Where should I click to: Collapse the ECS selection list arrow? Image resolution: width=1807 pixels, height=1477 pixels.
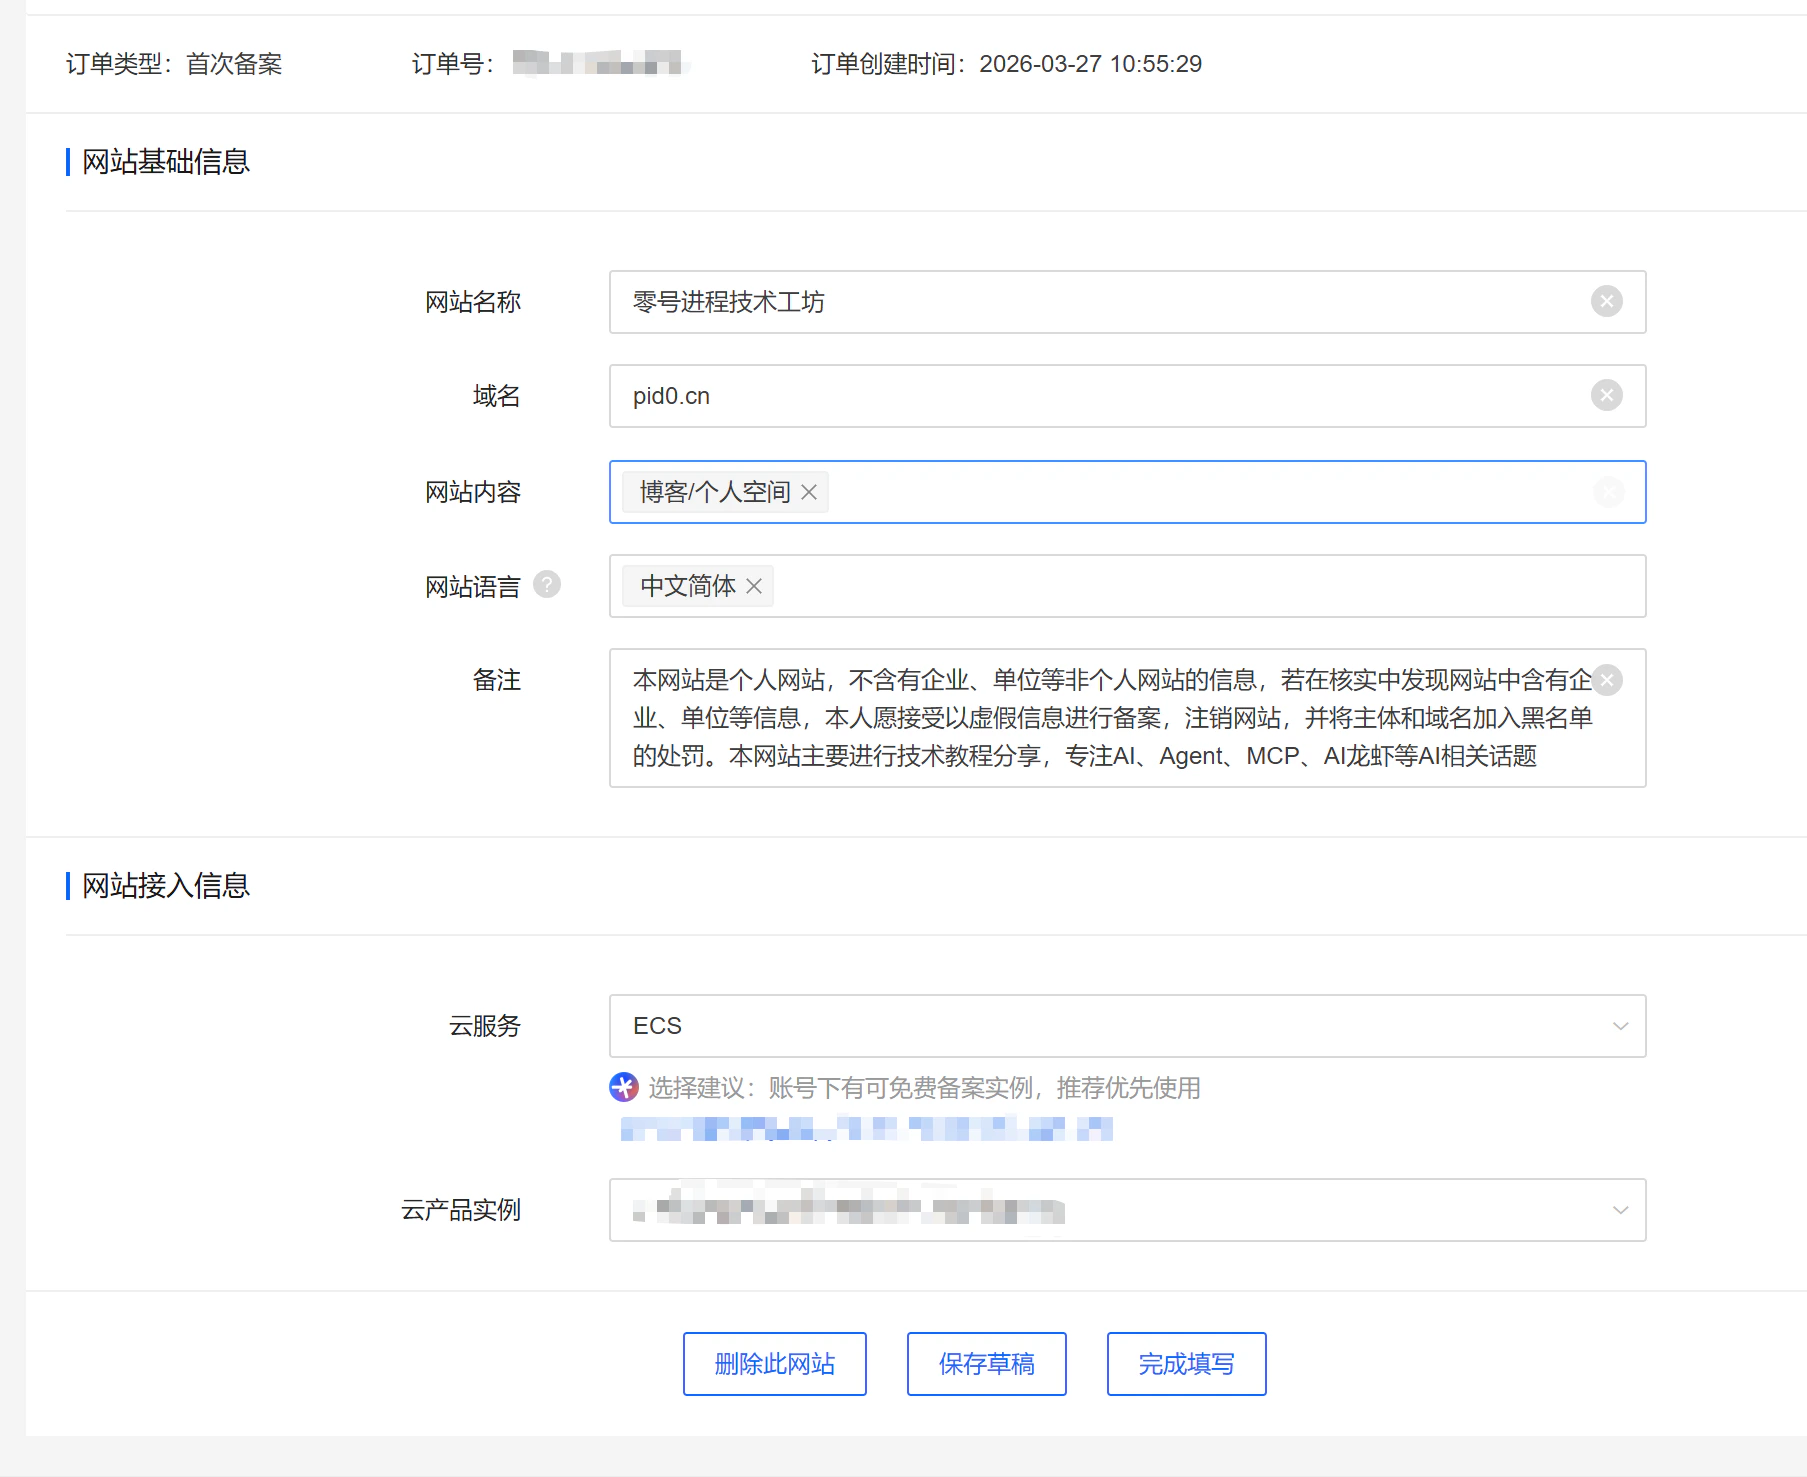1621,1025
